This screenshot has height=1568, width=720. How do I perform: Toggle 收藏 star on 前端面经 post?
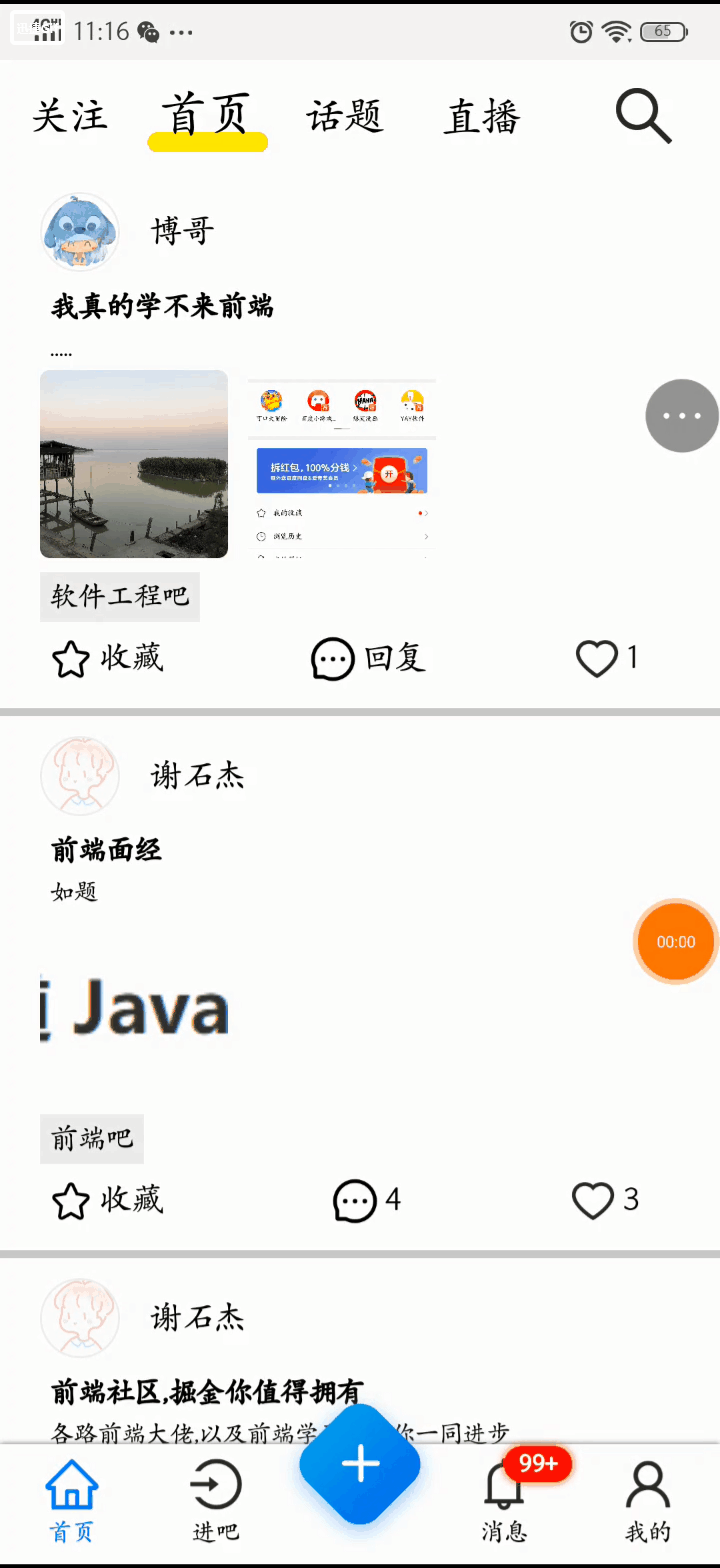click(71, 1201)
